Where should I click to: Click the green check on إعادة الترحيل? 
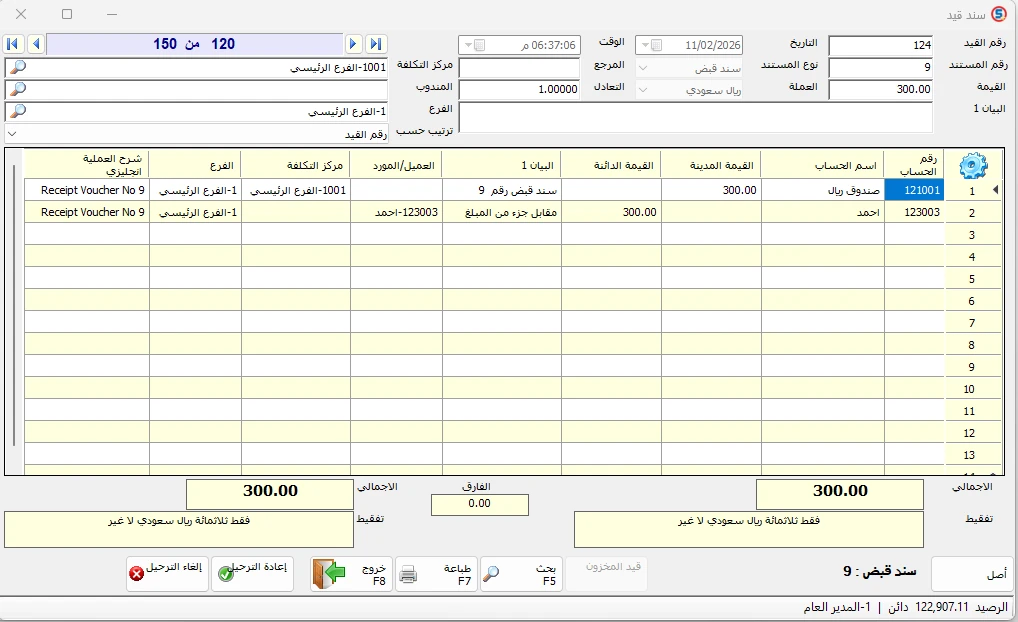tap(225, 574)
